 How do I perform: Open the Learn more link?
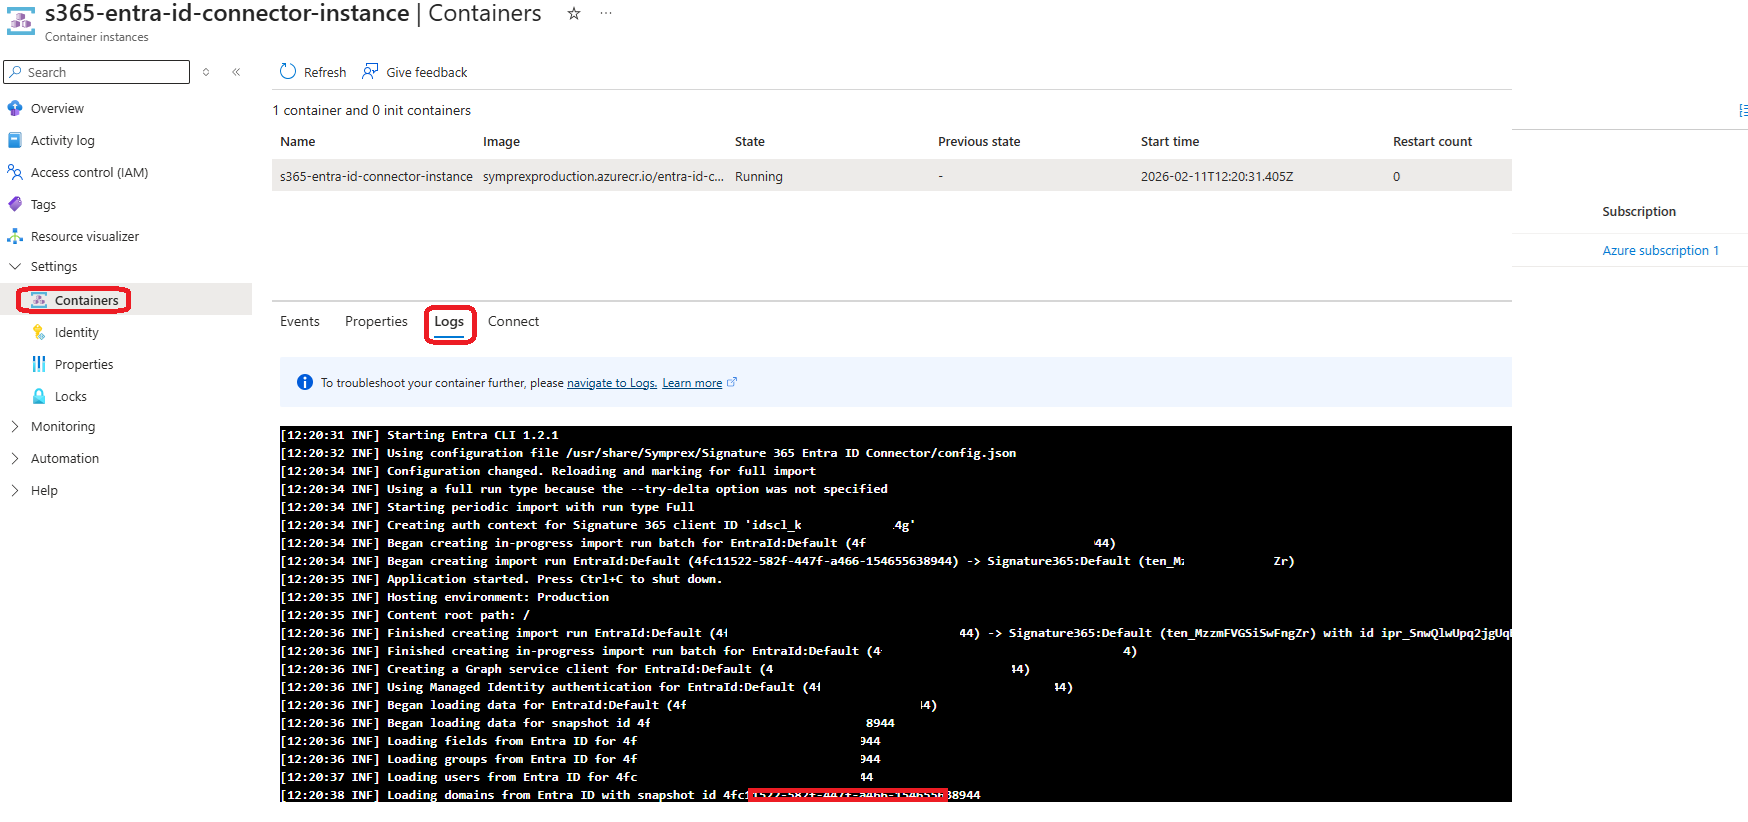tap(692, 383)
